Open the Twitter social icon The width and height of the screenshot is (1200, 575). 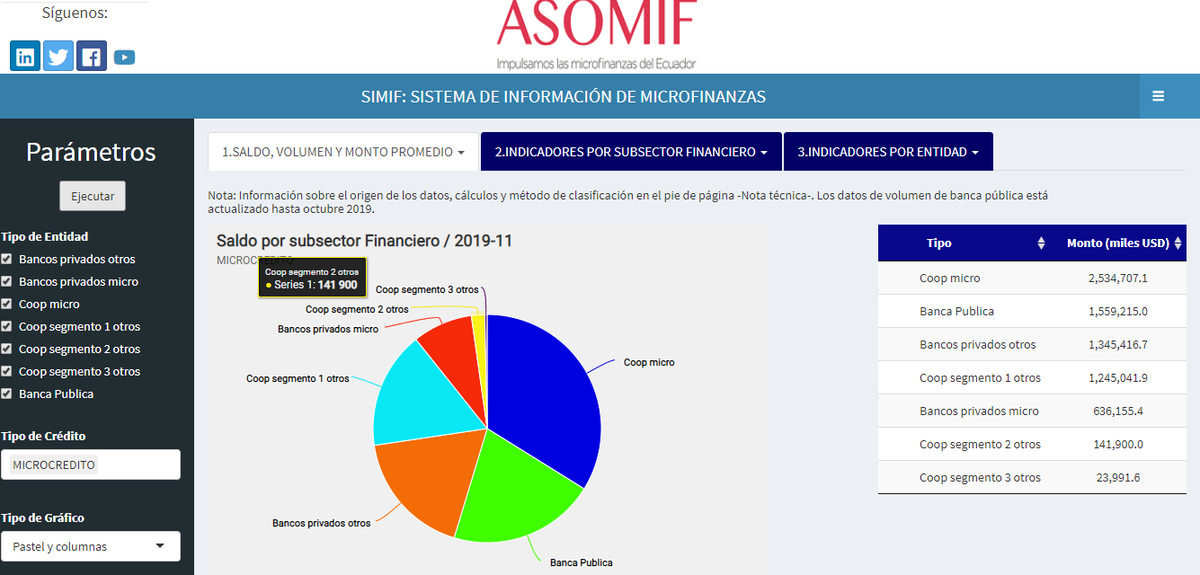coord(59,56)
